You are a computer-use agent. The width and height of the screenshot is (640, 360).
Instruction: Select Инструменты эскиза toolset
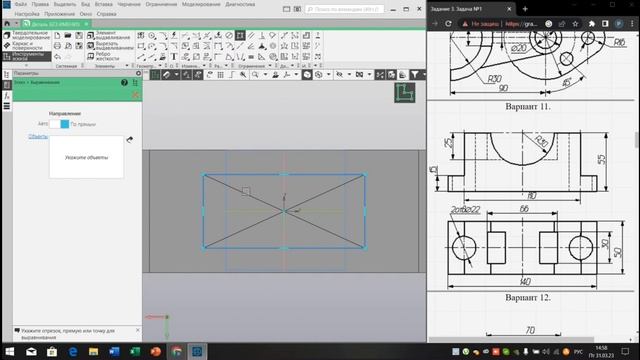click(x=27, y=56)
